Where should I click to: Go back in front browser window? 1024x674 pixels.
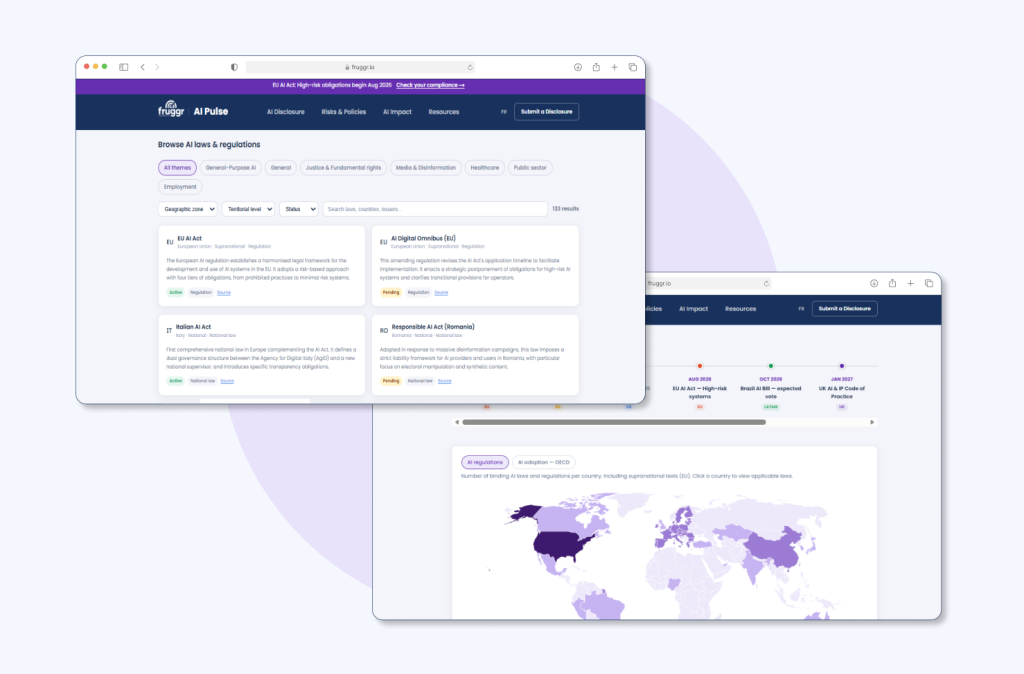(142, 67)
